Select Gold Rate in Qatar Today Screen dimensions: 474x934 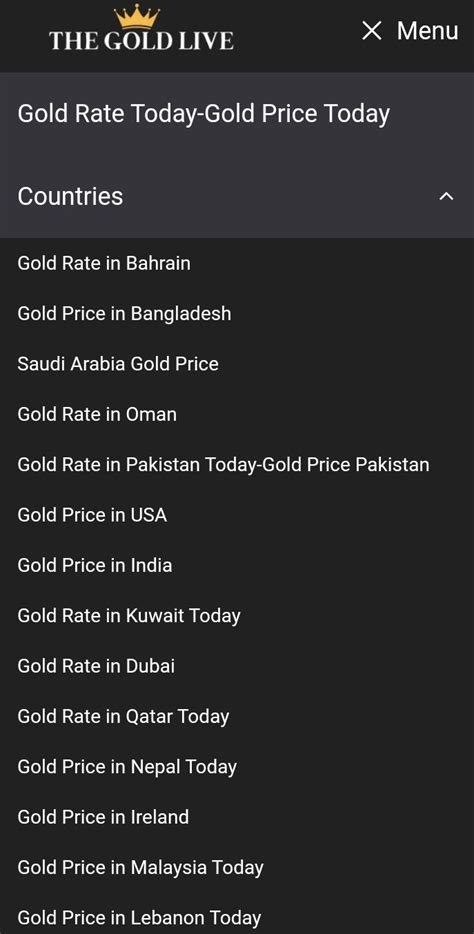(x=123, y=716)
